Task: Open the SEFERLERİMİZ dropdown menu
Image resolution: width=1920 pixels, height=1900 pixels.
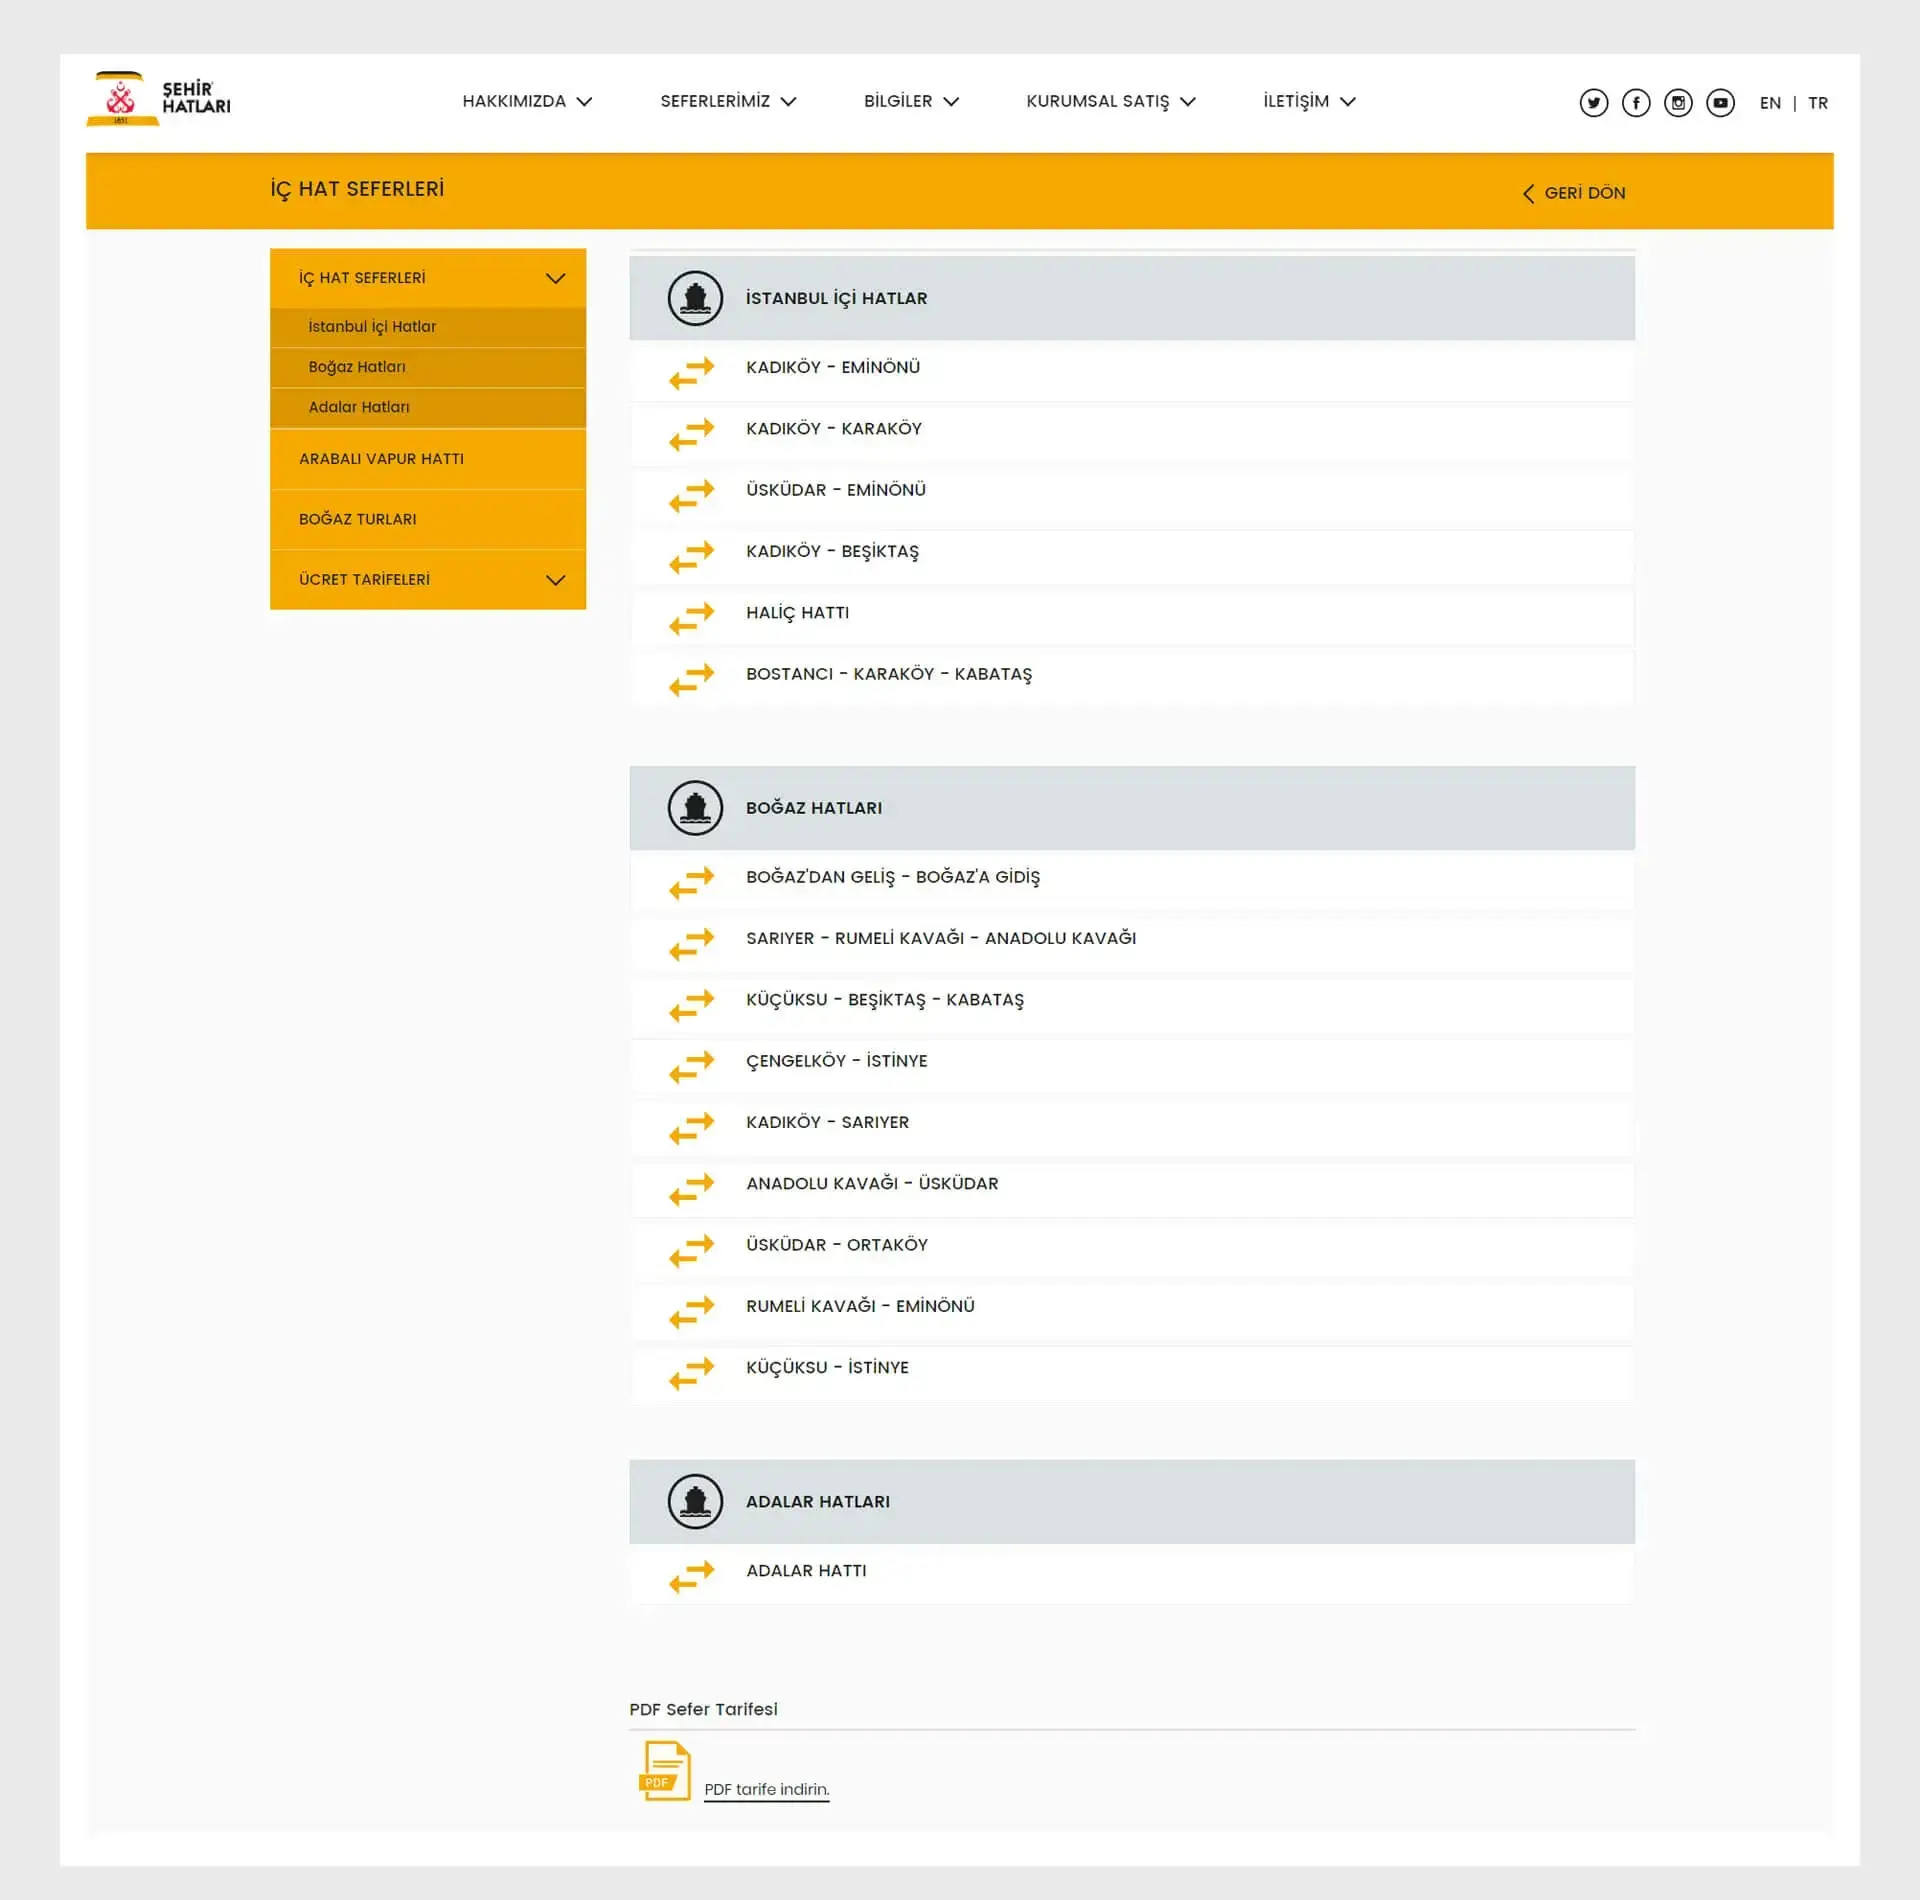Action: click(728, 101)
